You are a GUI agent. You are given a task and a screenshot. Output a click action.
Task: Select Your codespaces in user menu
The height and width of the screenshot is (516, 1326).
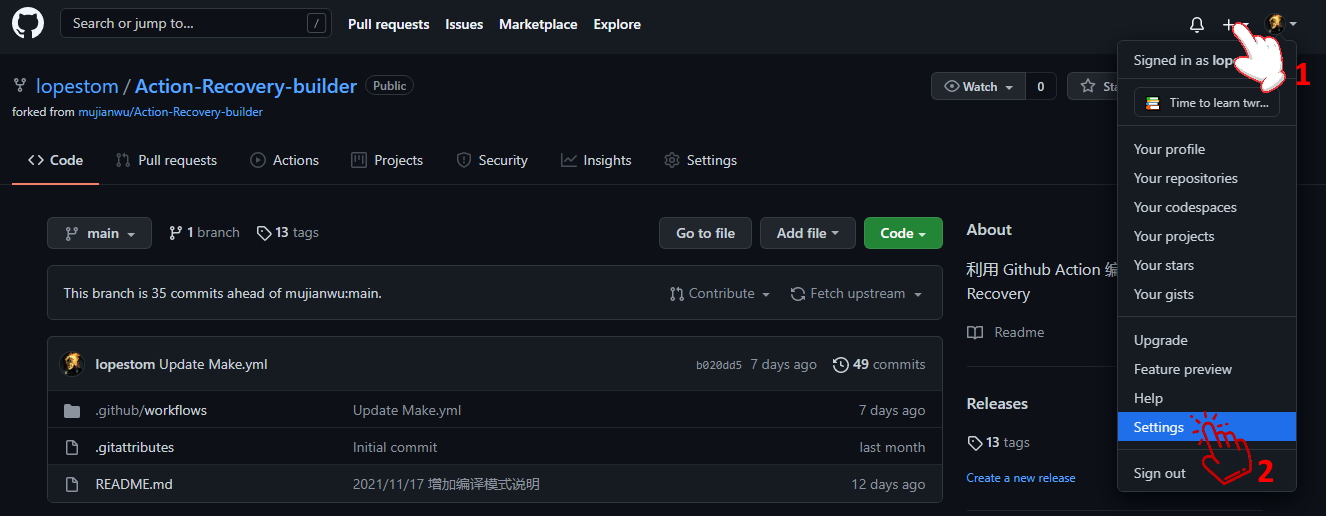(x=1207, y=207)
